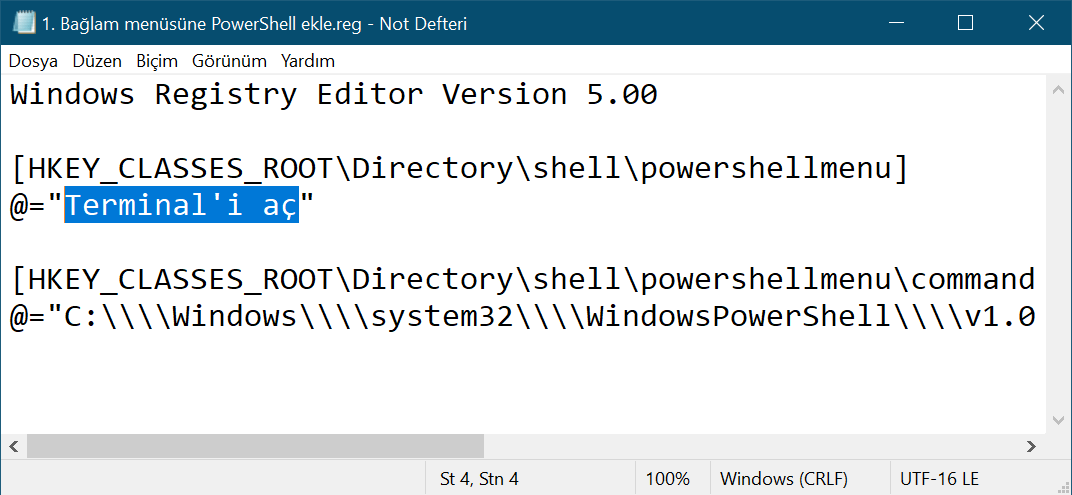This screenshot has width=1072, height=495.
Task: Click the horizontal scrollbar thumb
Action: (255, 446)
